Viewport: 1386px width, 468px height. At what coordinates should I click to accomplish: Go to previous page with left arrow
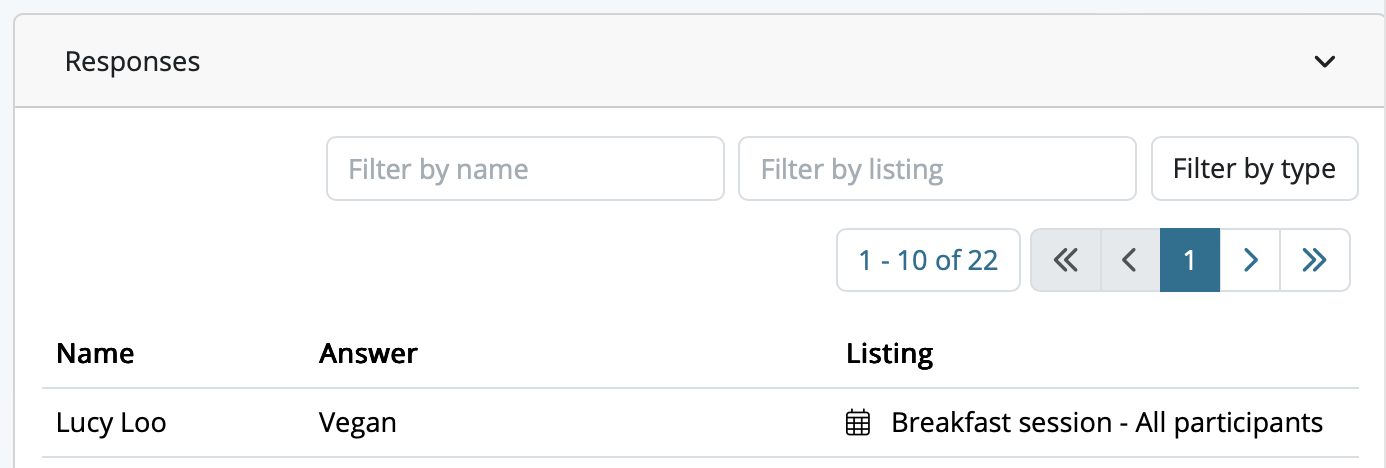tap(1130, 260)
